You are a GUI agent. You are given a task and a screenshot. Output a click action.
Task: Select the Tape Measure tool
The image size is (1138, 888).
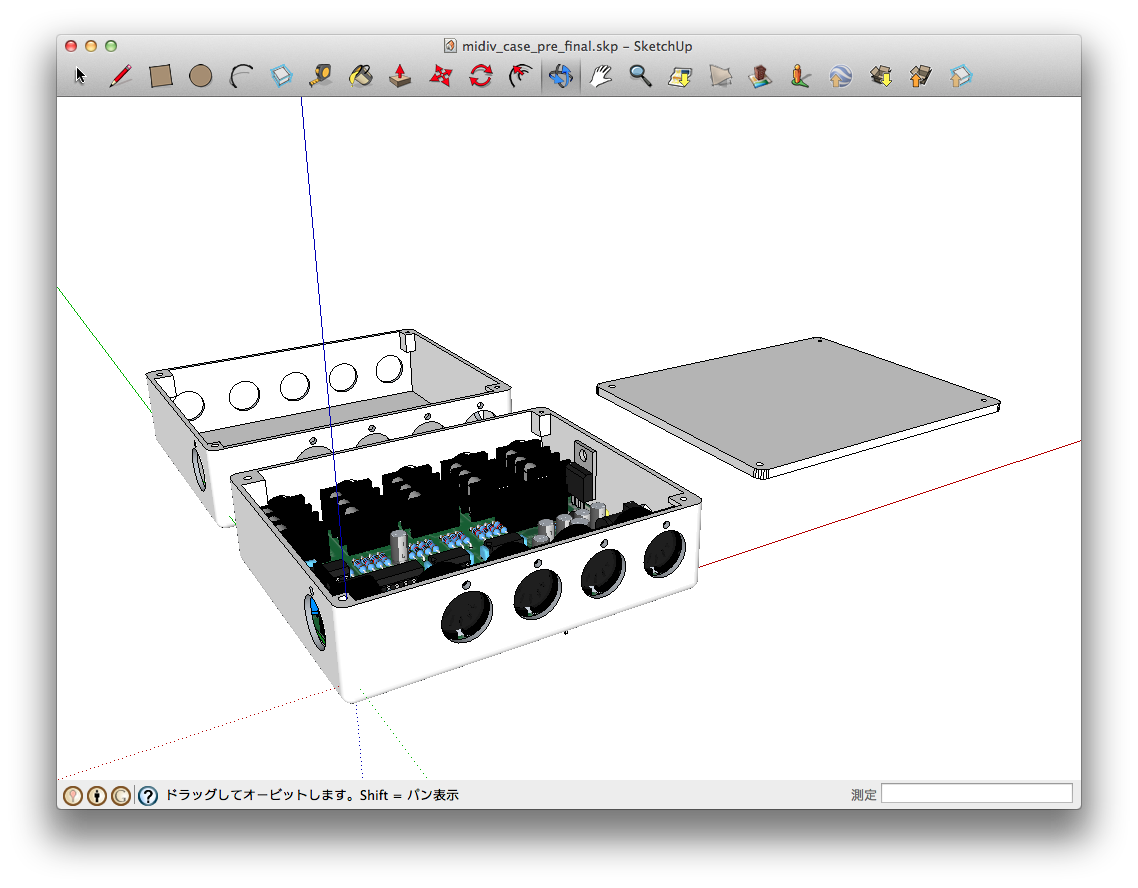321,76
